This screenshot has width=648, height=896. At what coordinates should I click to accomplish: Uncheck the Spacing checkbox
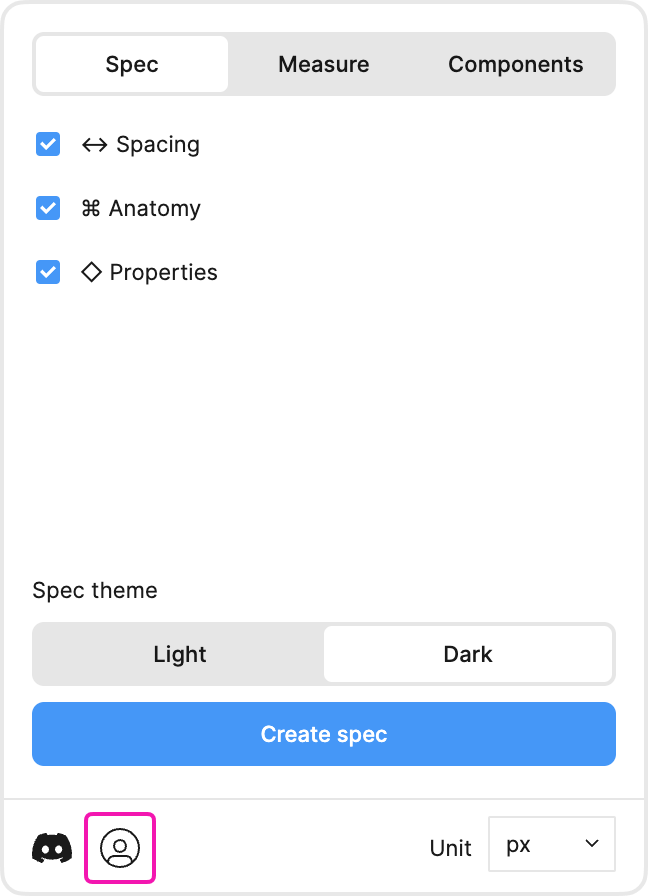48,144
